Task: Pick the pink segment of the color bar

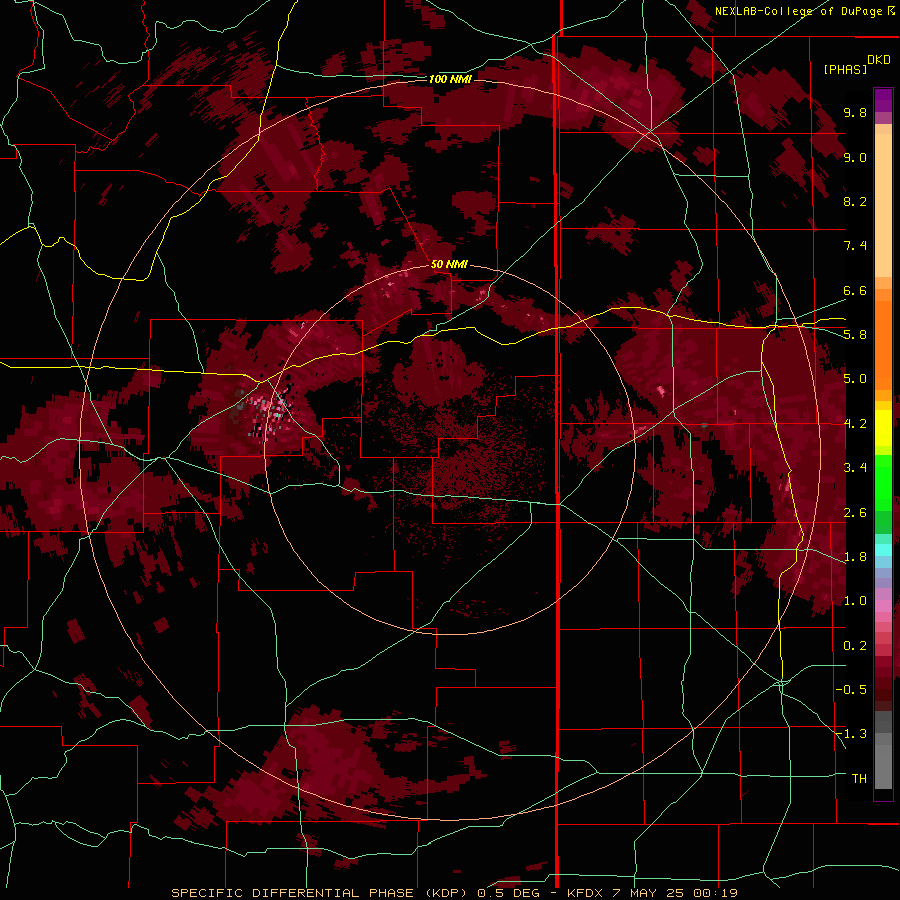Action: click(x=883, y=606)
